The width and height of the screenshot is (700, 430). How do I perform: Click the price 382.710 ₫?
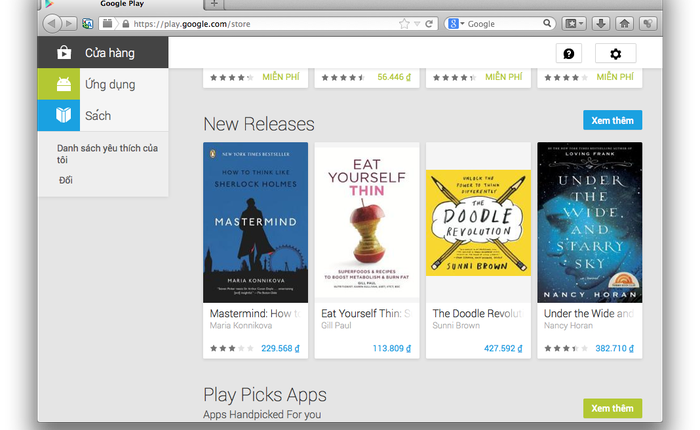click(615, 348)
